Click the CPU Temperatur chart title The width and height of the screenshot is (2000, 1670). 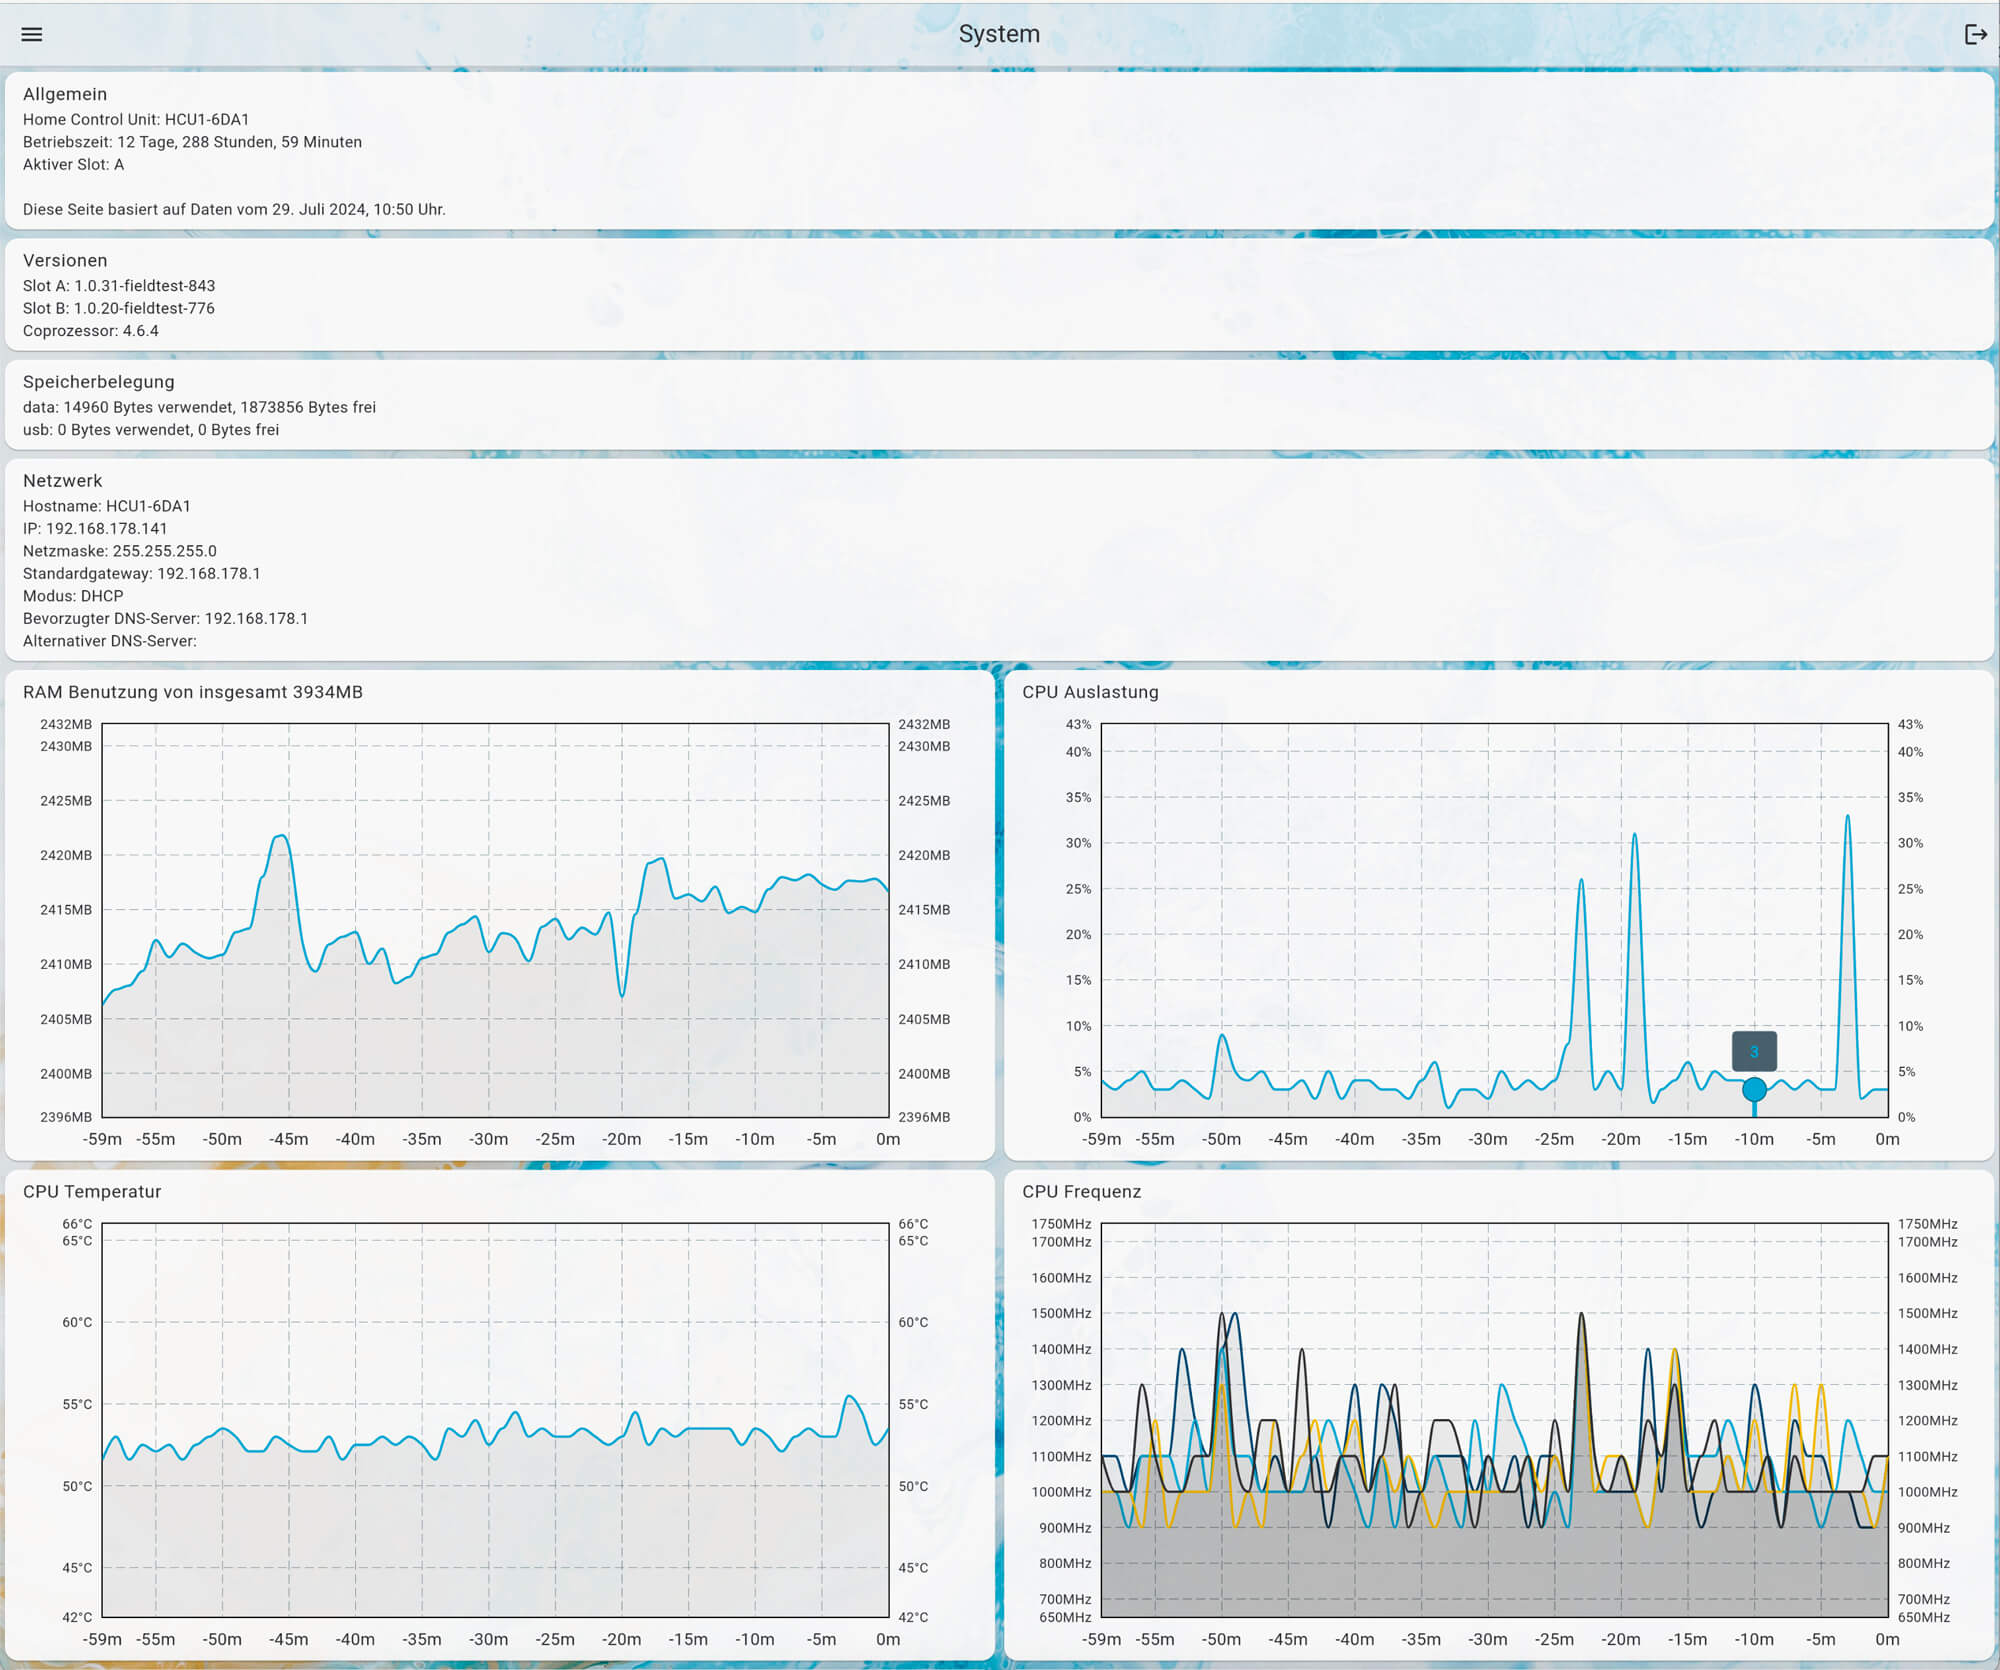pos(92,1192)
